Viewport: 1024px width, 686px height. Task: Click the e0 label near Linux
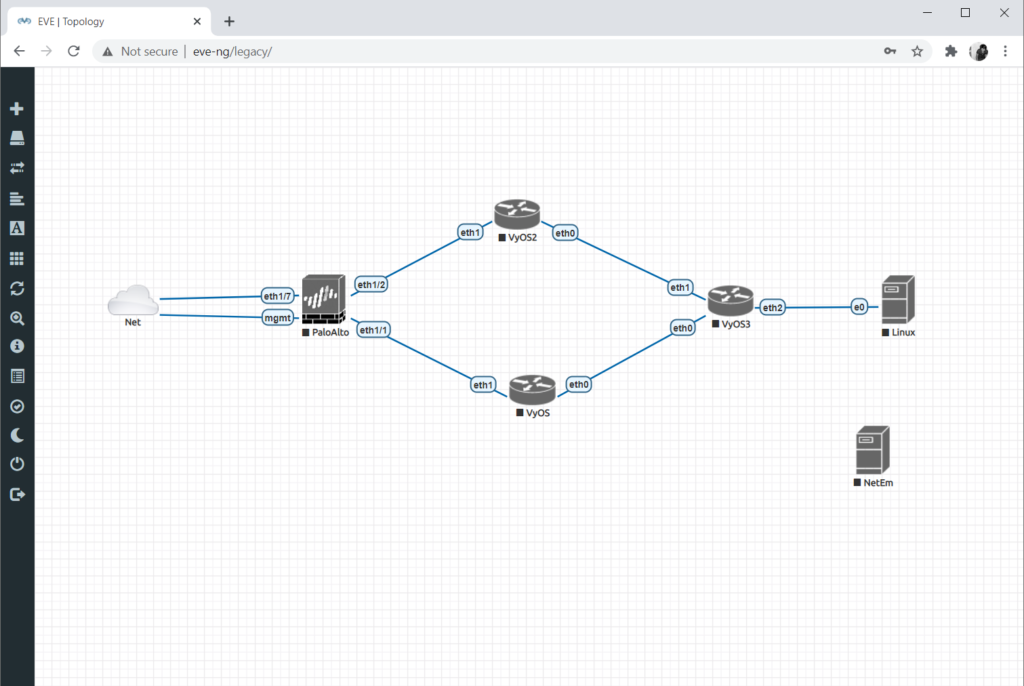pos(859,307)
